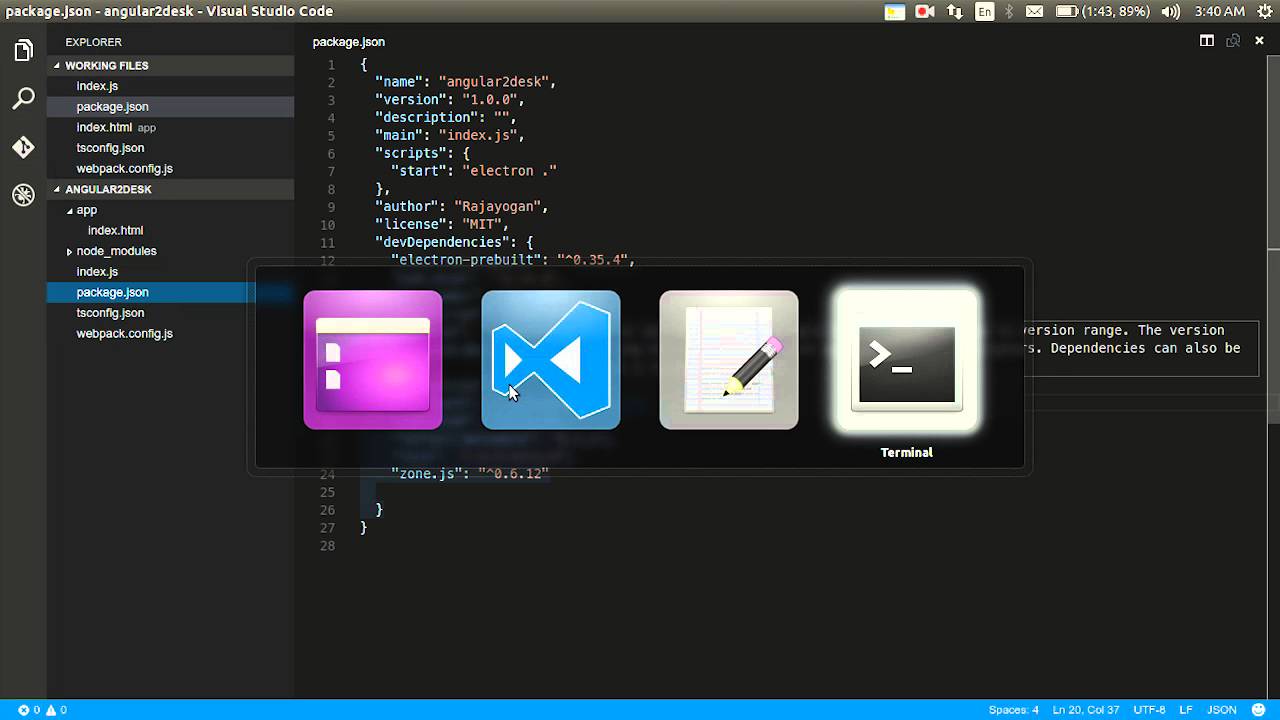
Task: Place cursor on "name": "angular2desk" line
Action: (465, 82)
